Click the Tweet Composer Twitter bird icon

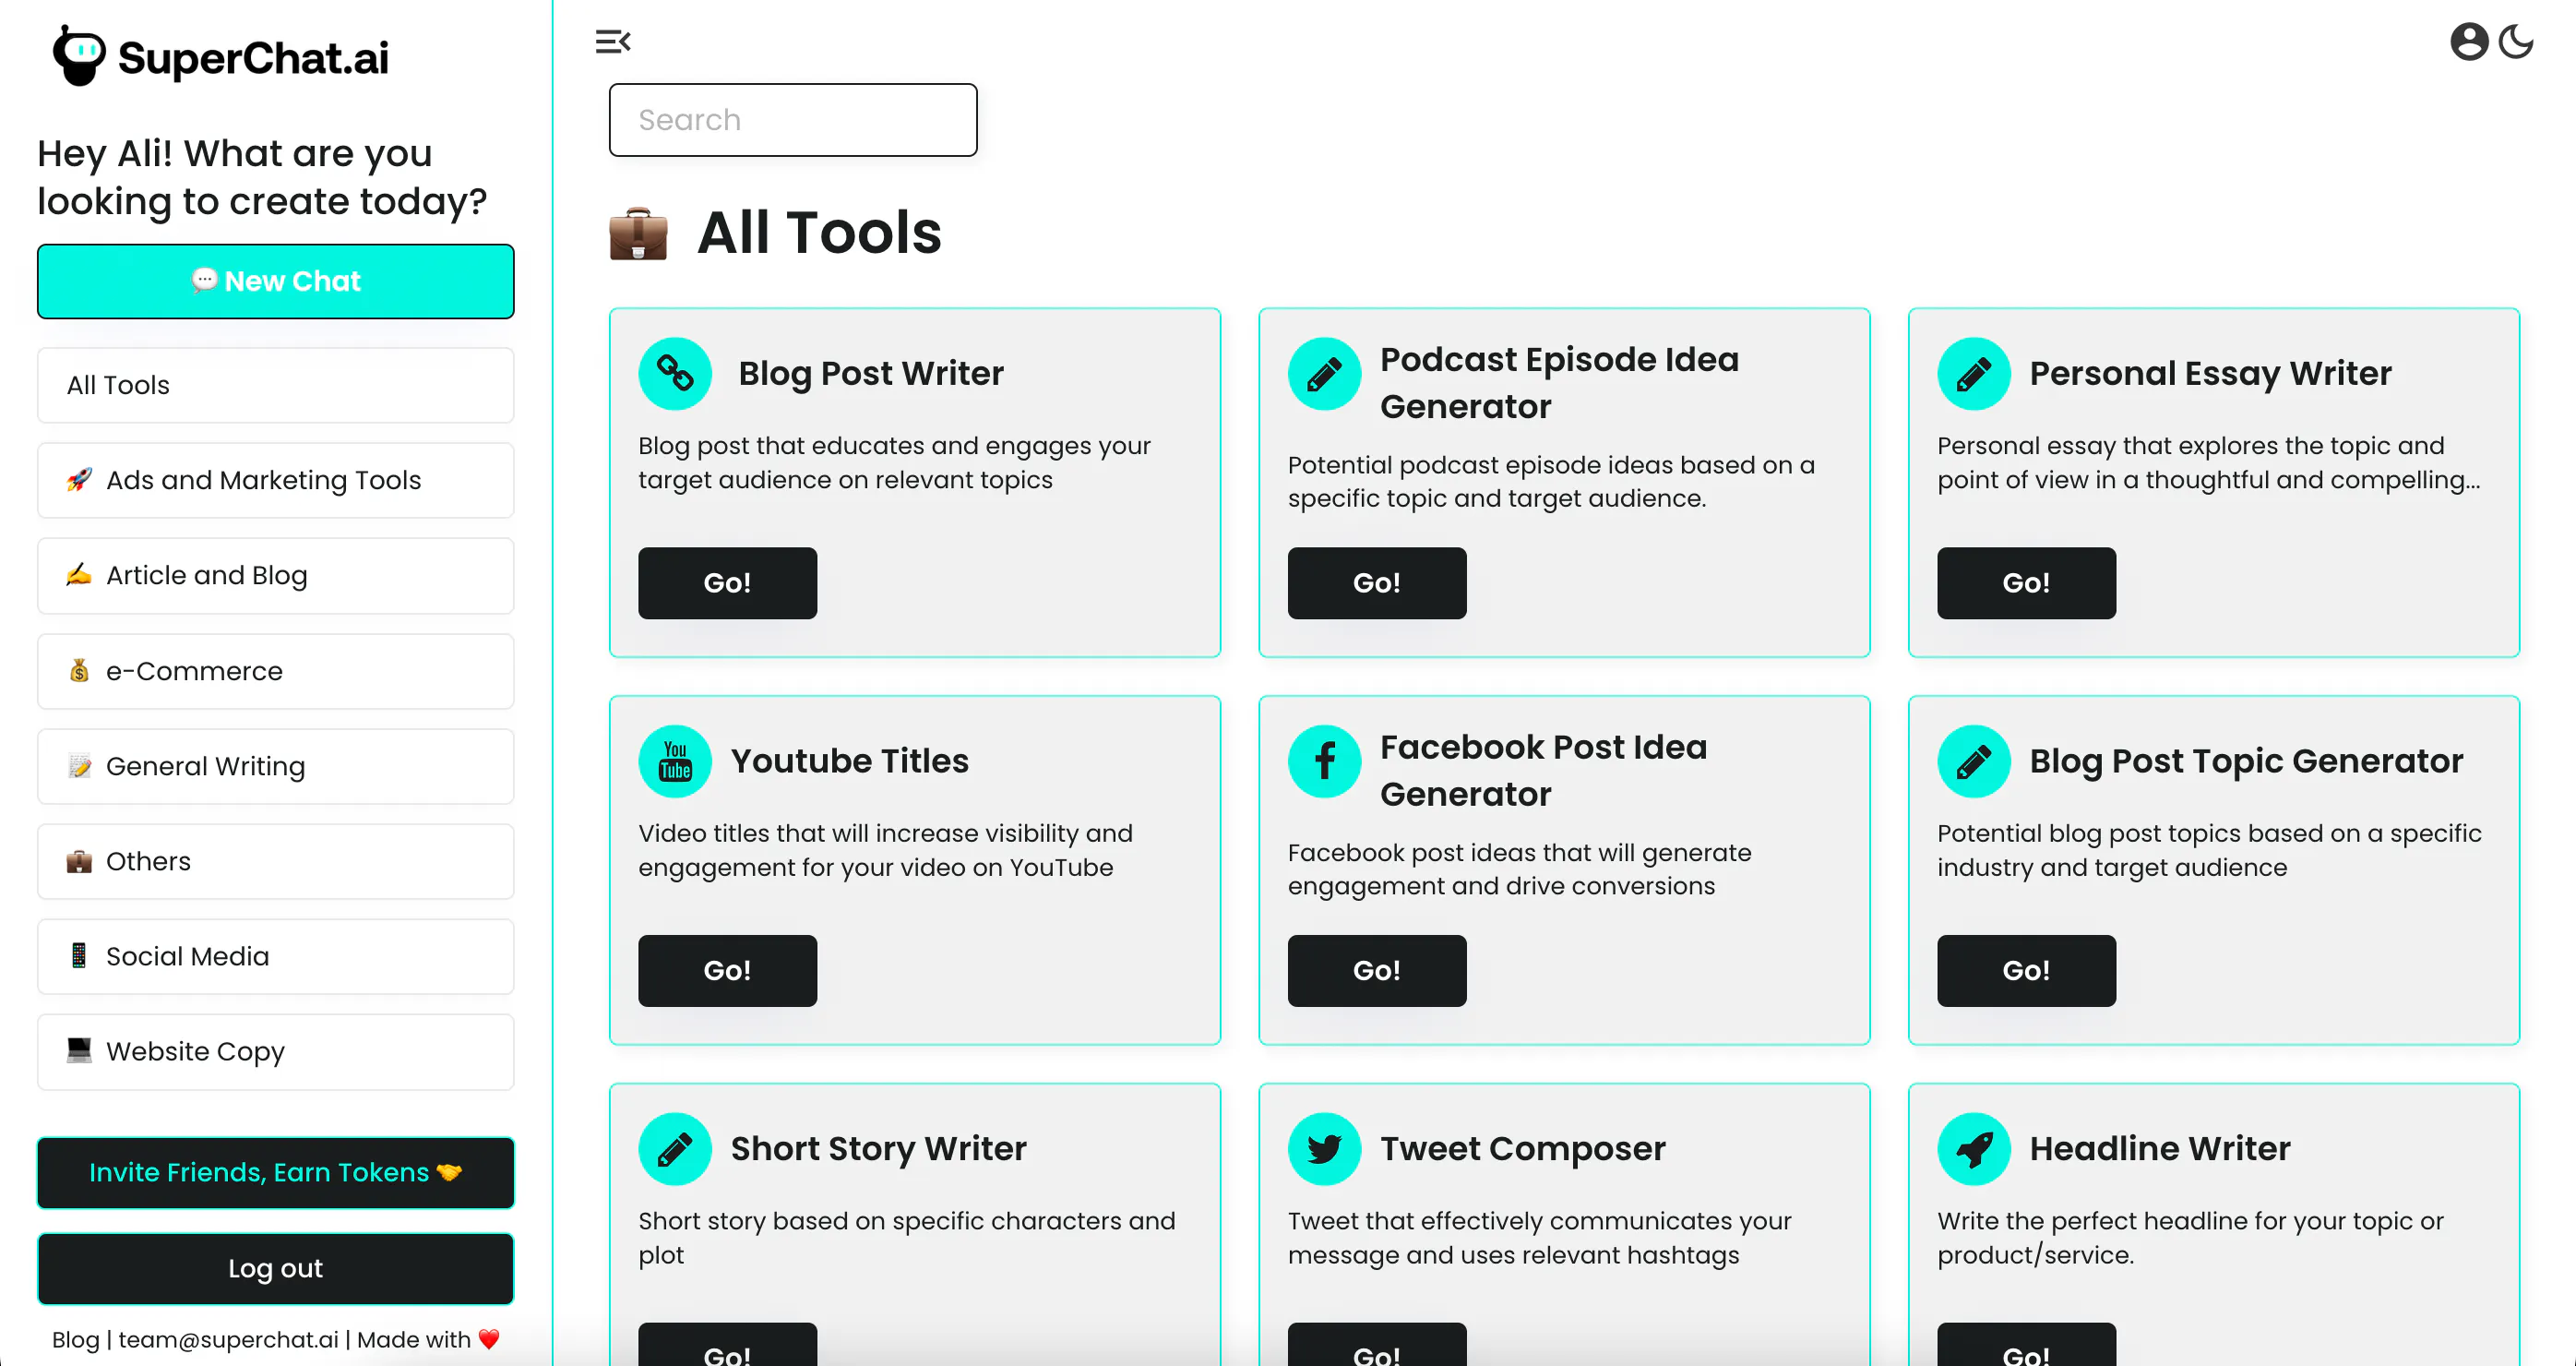[1324, 1149]
